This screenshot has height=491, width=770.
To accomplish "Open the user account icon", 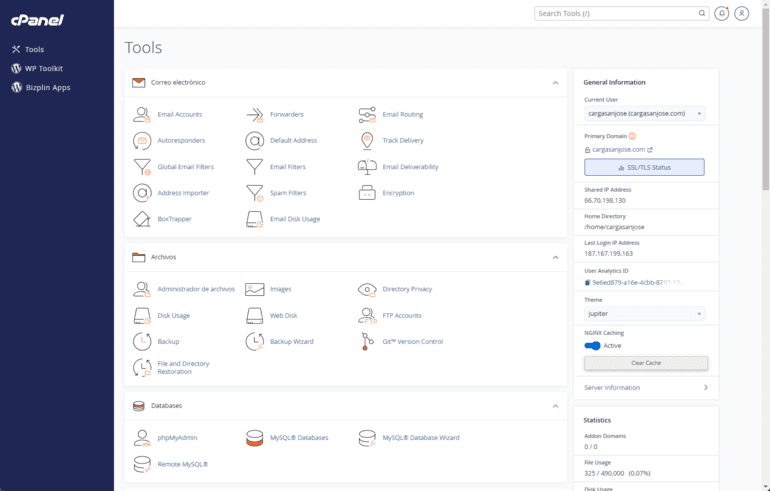I will [741, 14].
